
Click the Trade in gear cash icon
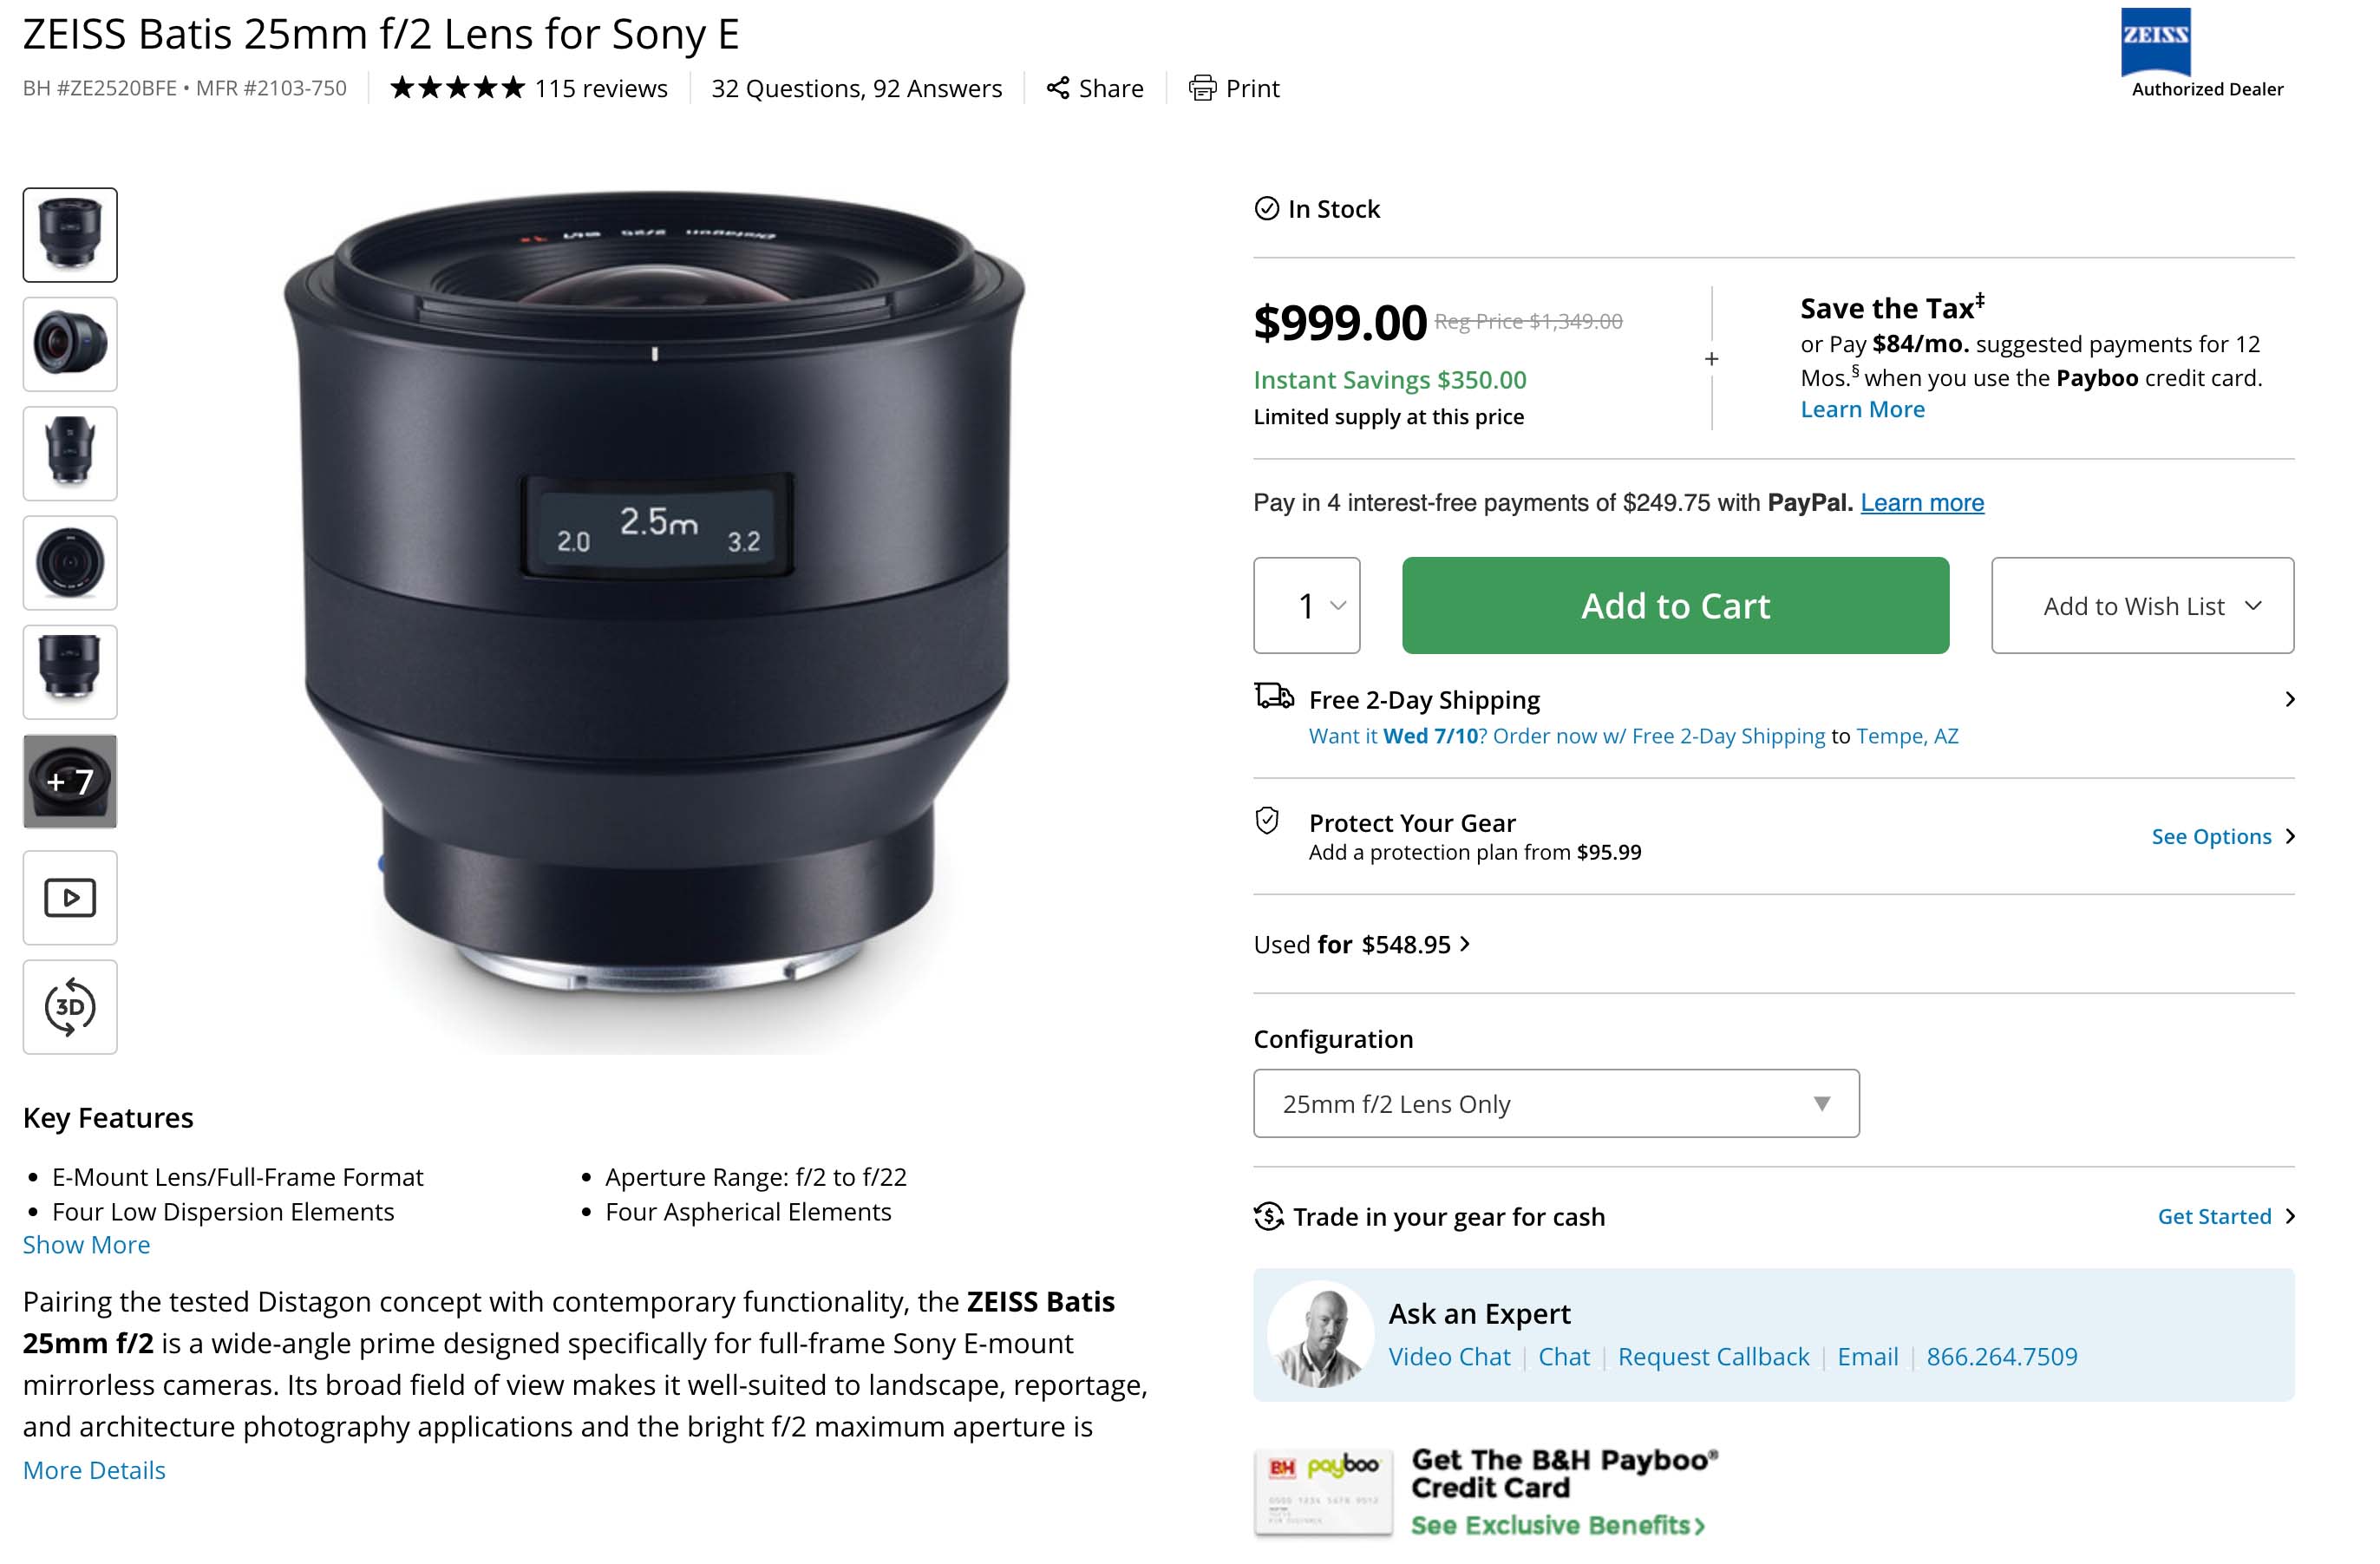click(x=1268, y=1216)
